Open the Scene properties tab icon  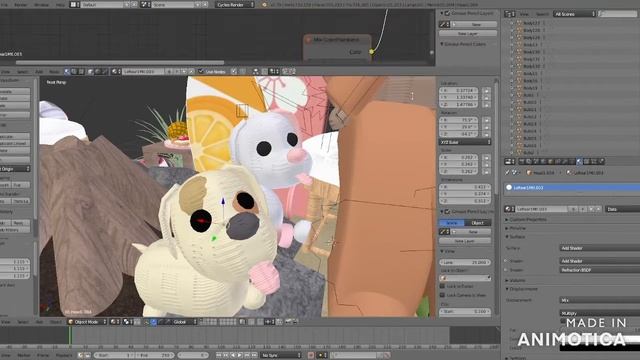[x=536, y=161]
